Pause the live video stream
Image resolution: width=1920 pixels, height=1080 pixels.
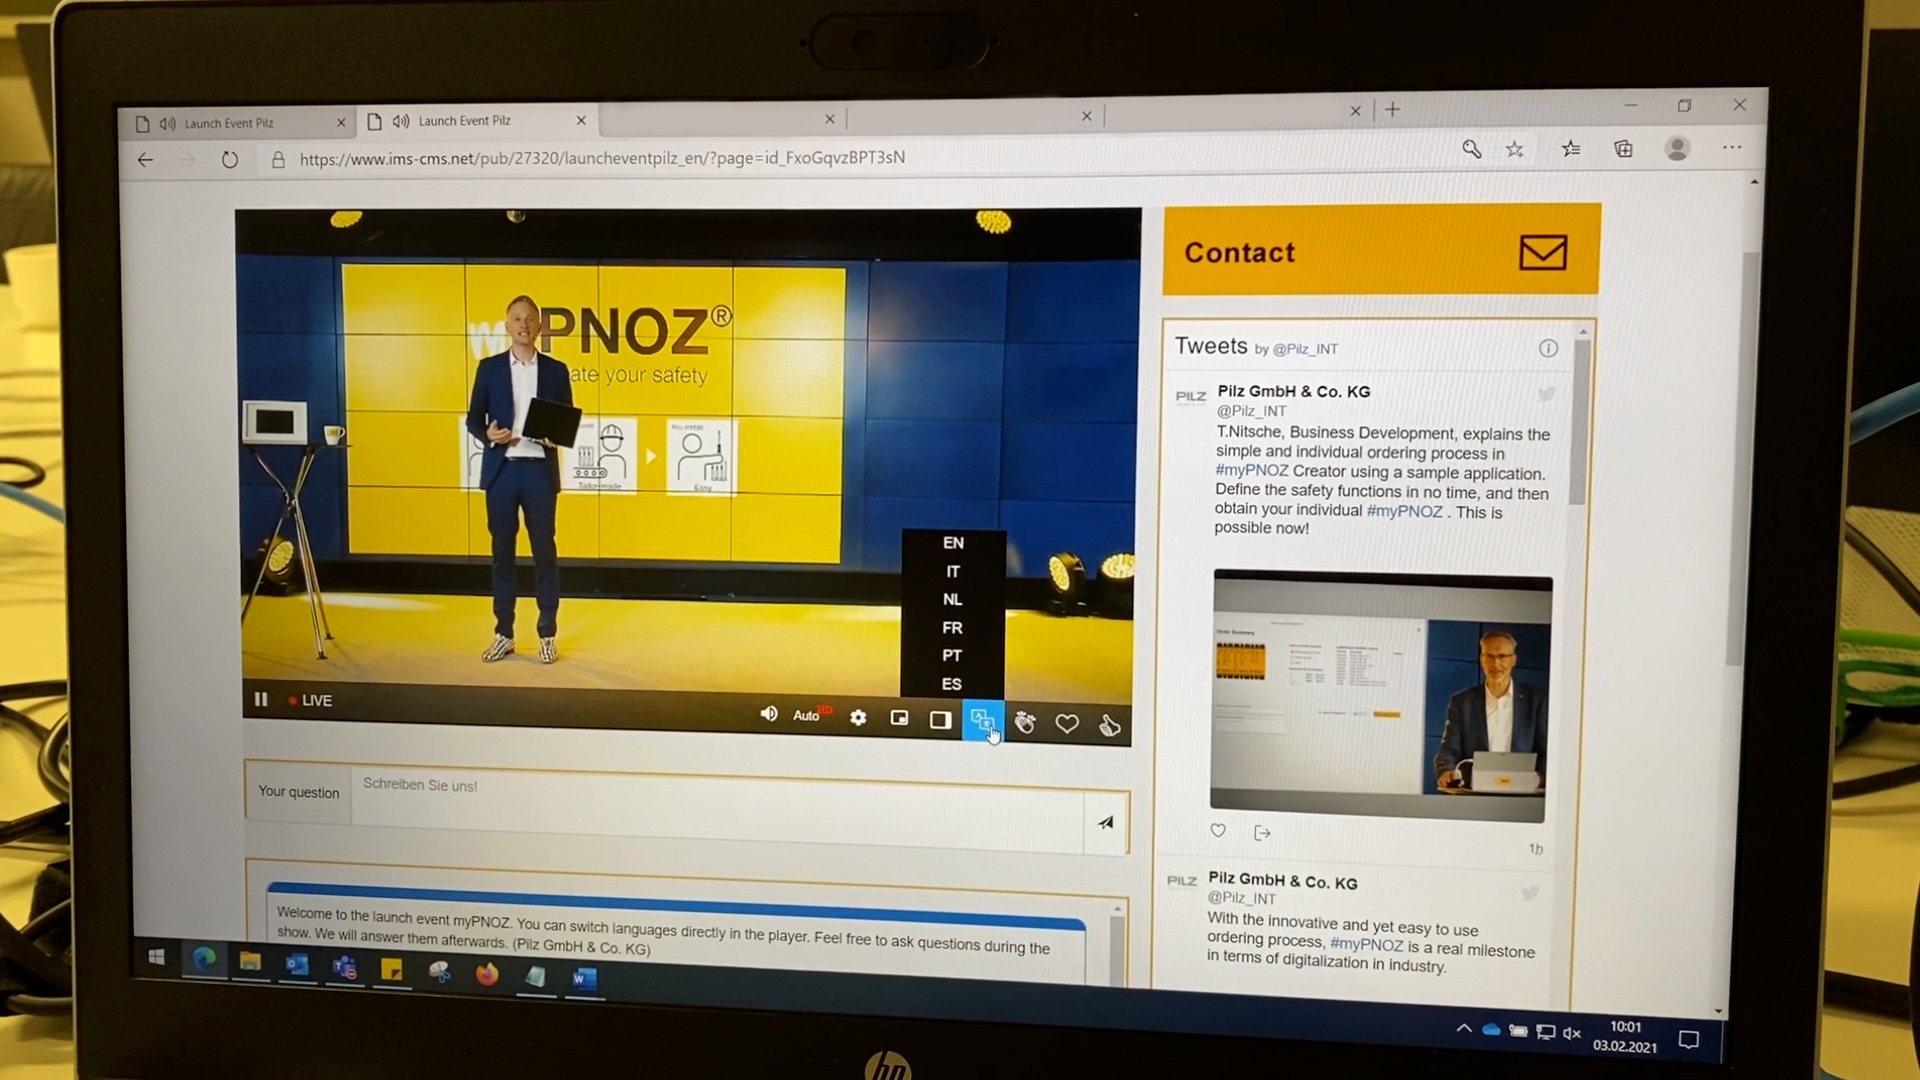[x=261, y=699]
